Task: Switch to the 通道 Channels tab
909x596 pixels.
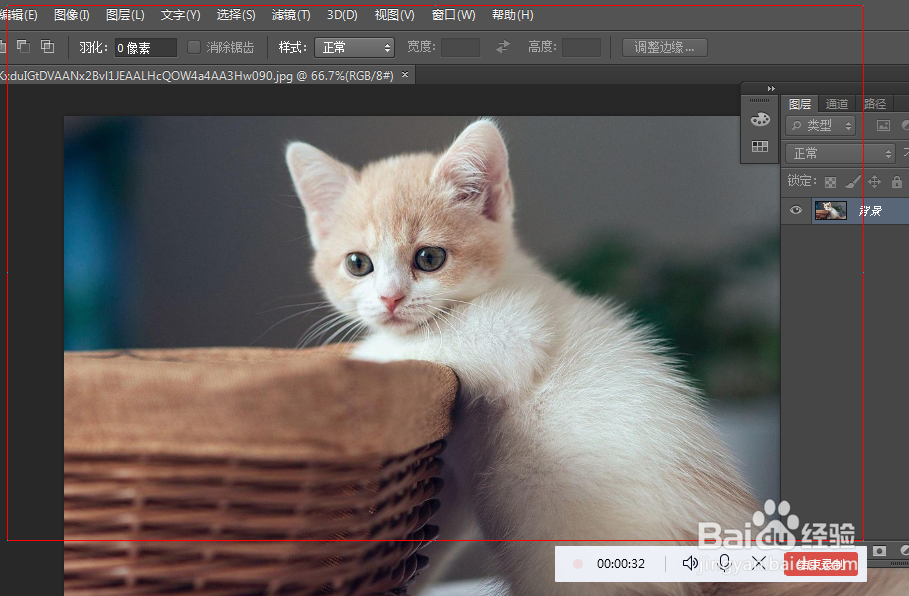Action: [837, 104]
